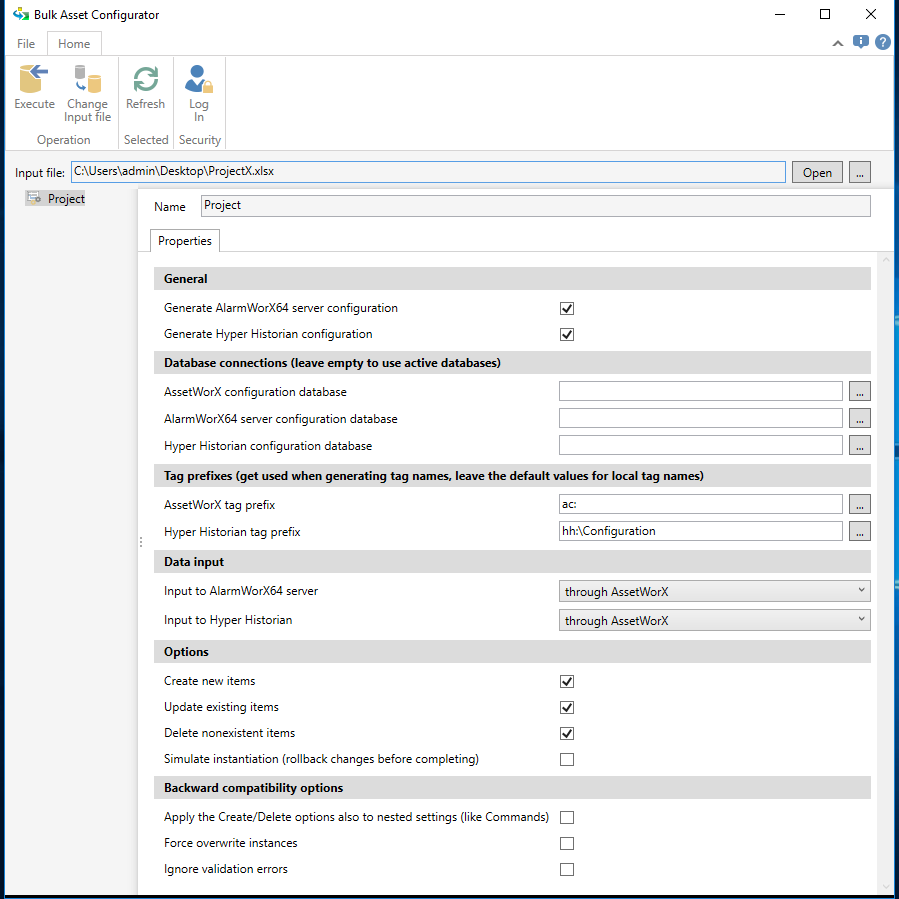Open the help question mark icon
This screenshot has width=899, height=899.
pyautogui.click(x=883, y=42)
